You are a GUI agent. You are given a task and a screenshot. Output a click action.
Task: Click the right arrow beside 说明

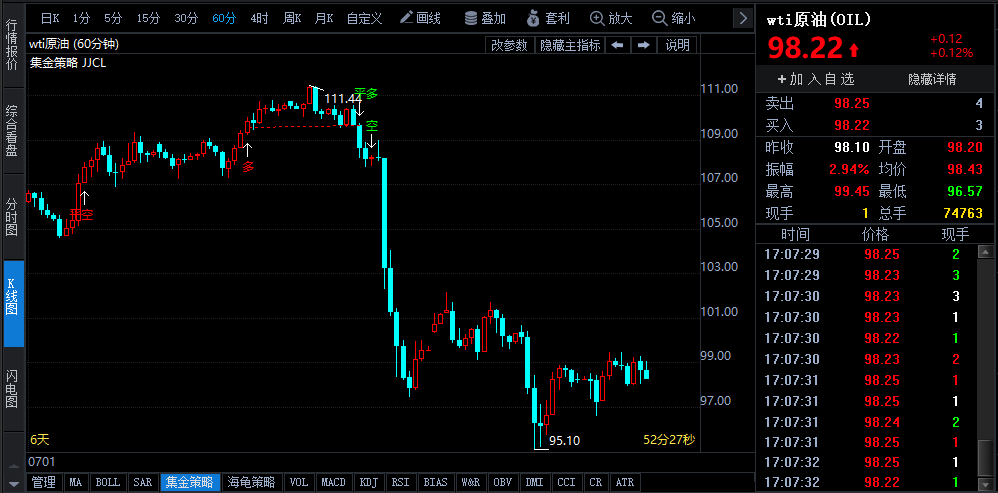[x=643, y=45]
